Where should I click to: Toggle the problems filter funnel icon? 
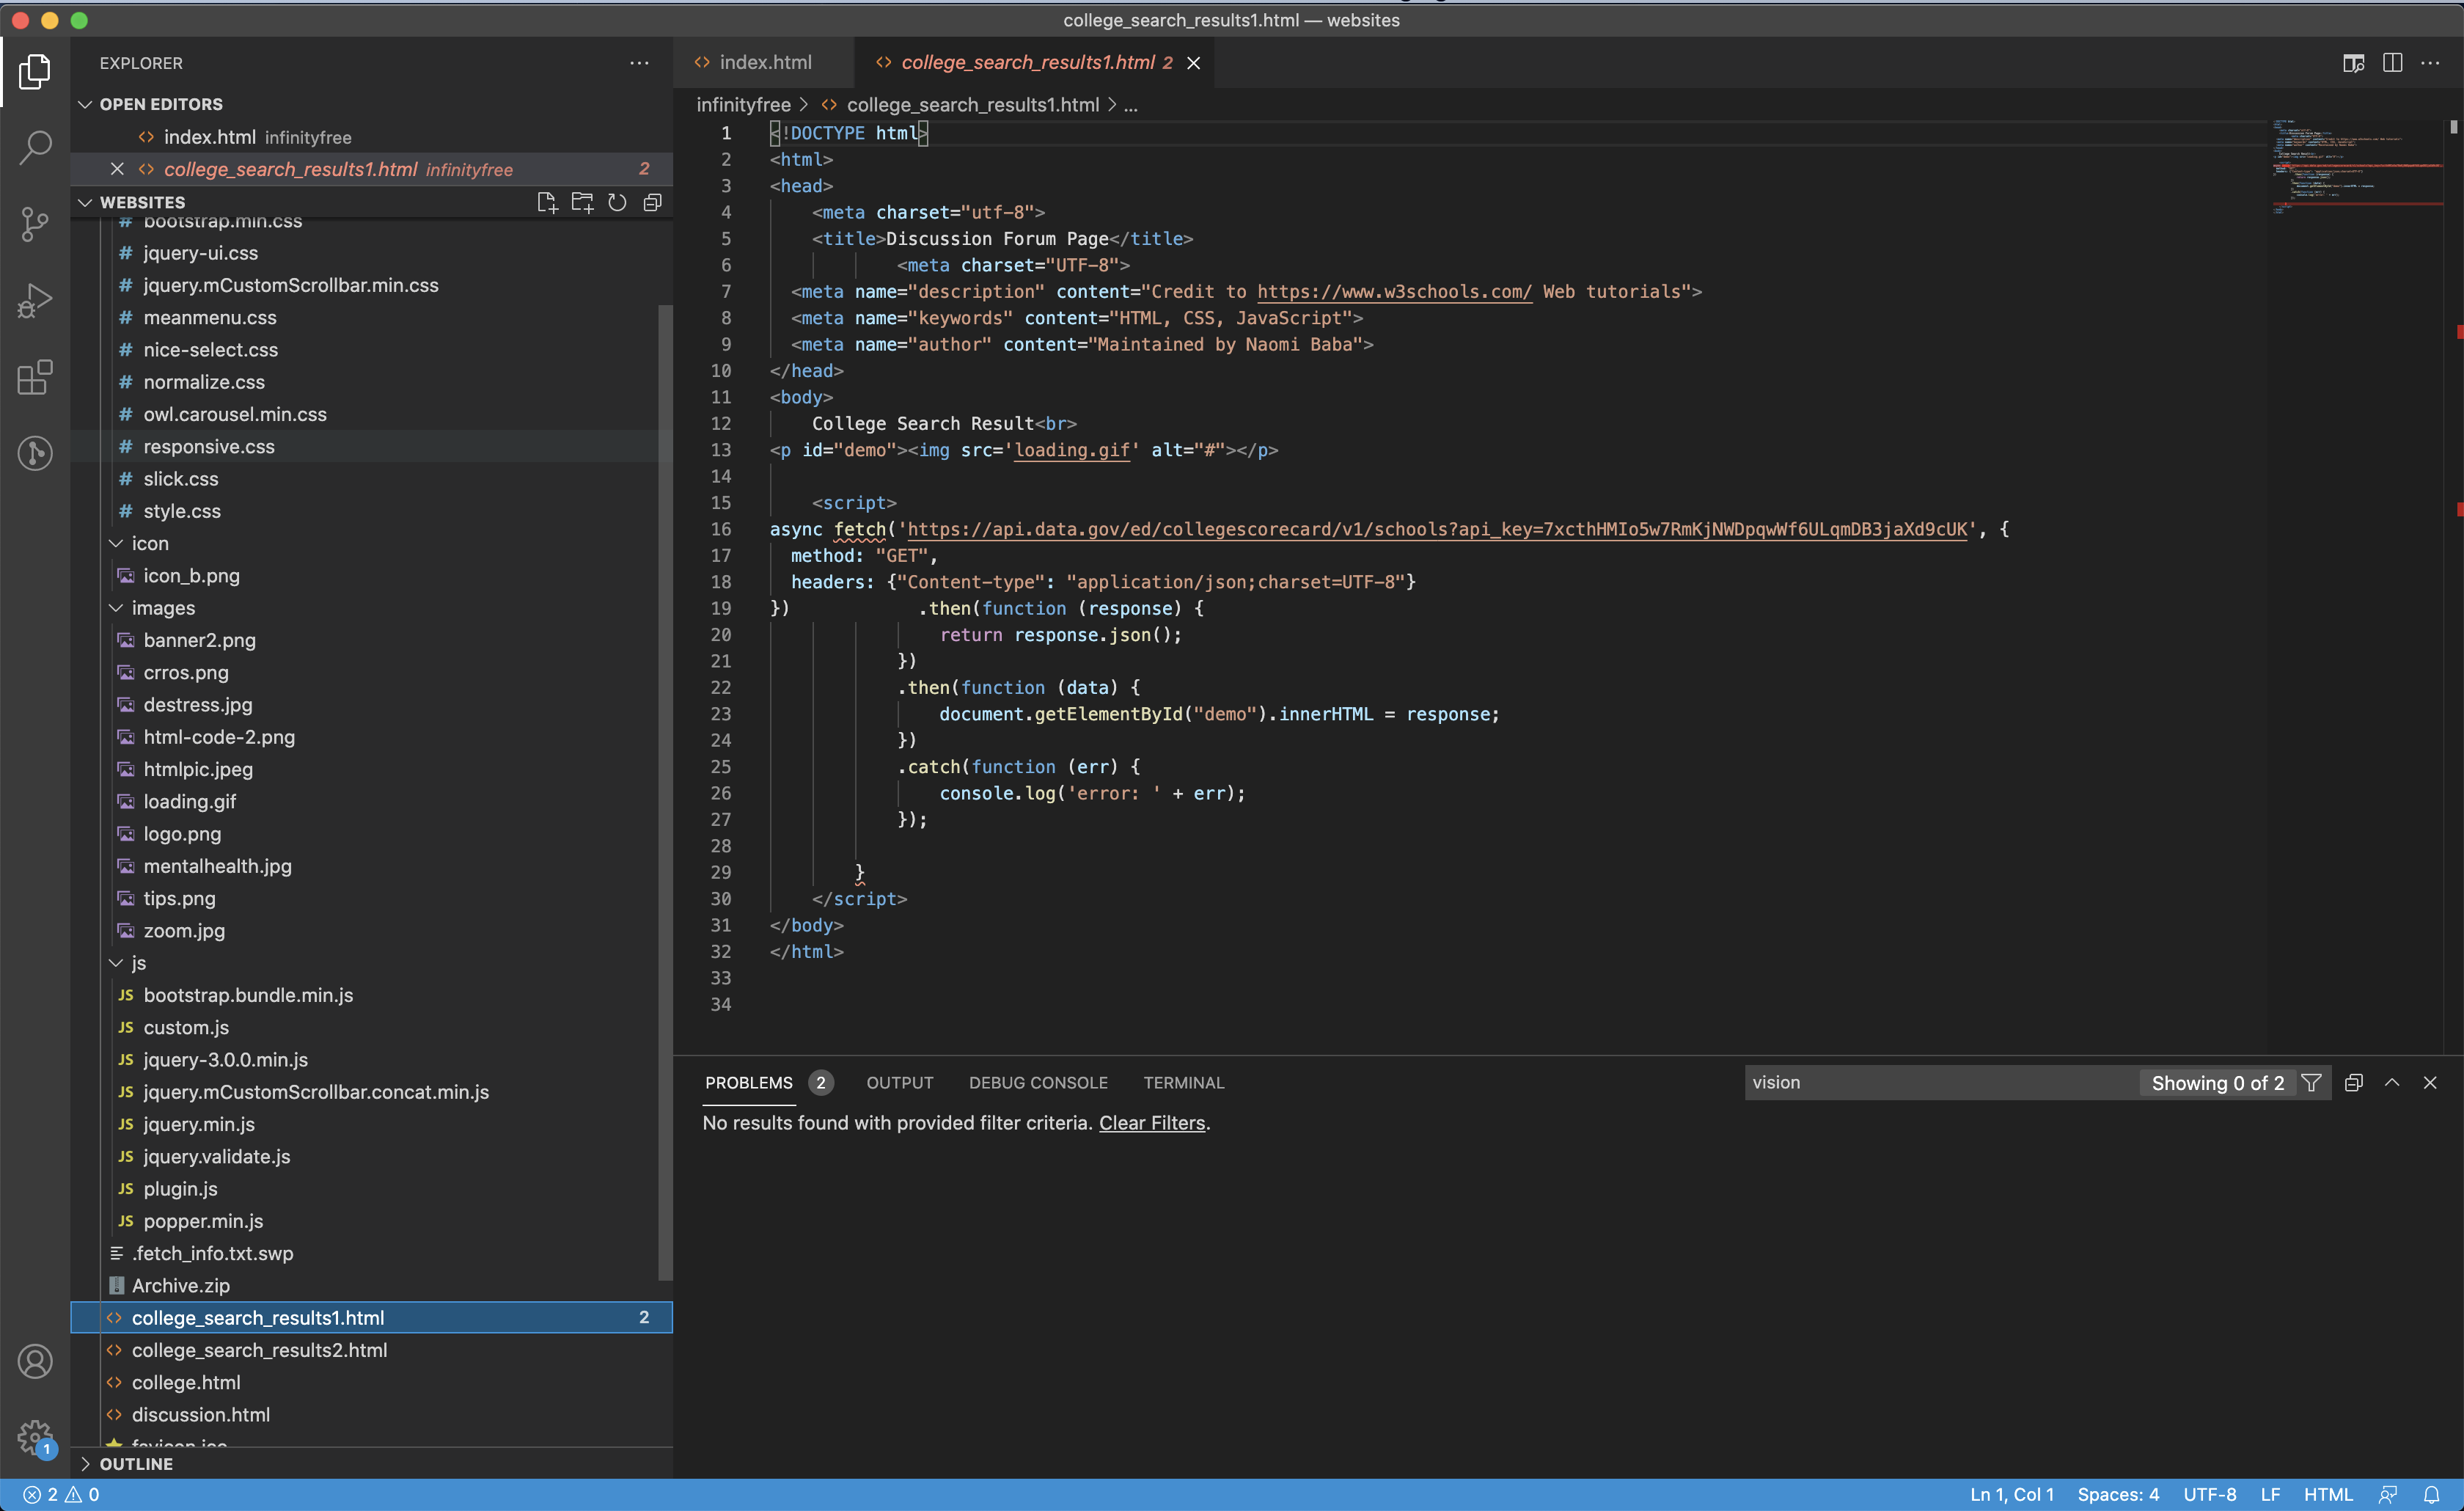click(x=2311, y=1083)
